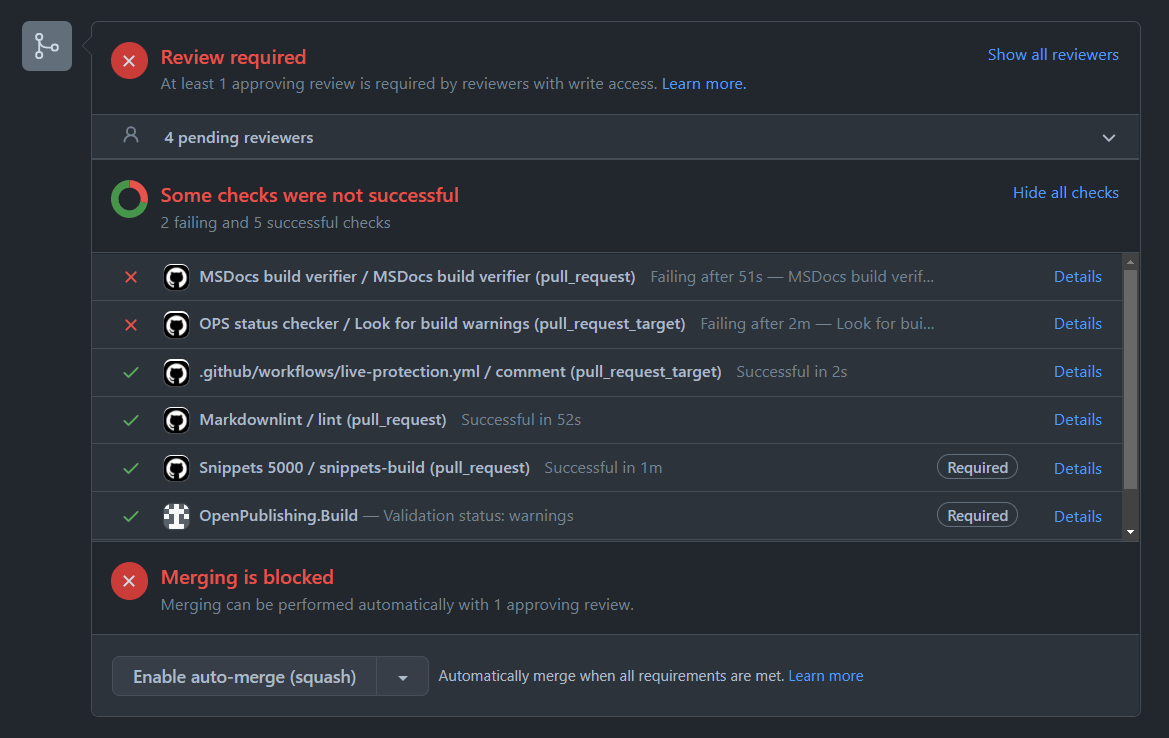The height and width of the screenshot is (738, 1169).
Task: Click the Required badge on Snippets 5000
Action: 977,468
